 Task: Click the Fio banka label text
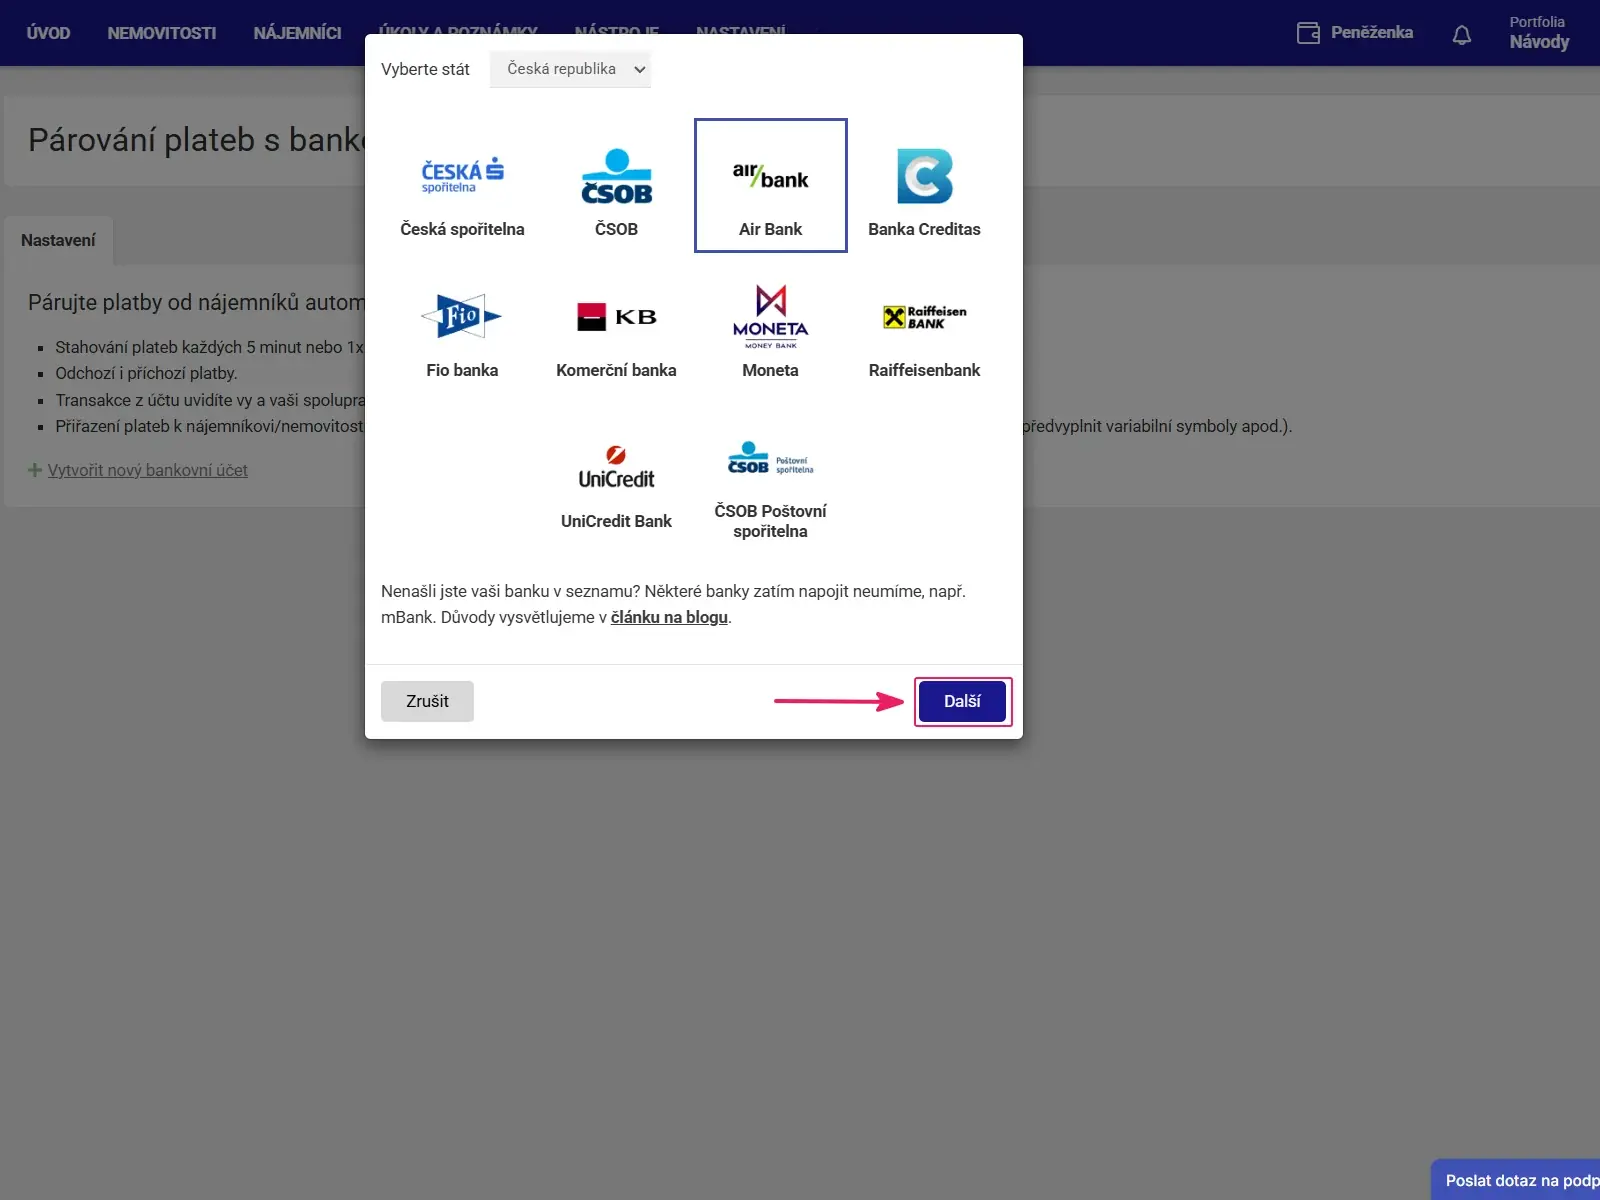tap(462, 370)
